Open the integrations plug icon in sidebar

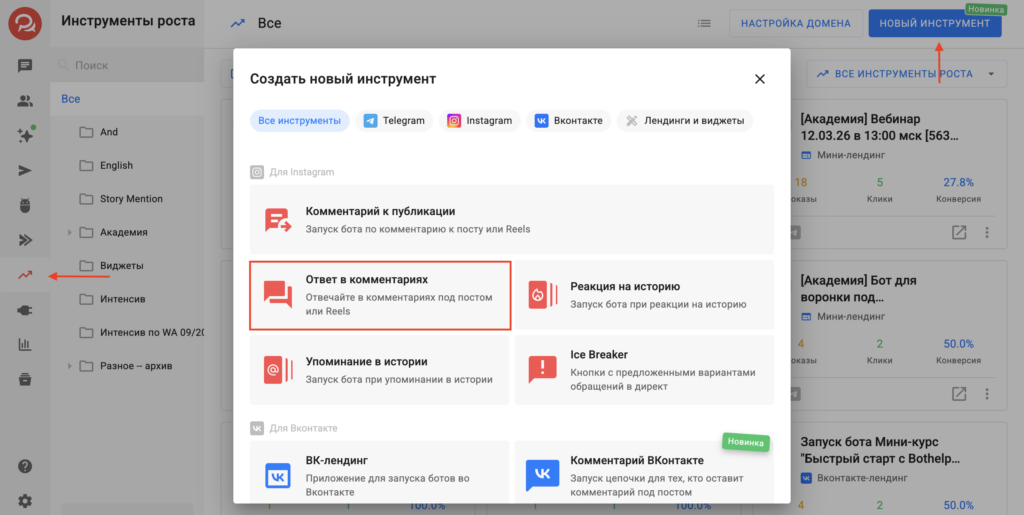tap(25, 310)
